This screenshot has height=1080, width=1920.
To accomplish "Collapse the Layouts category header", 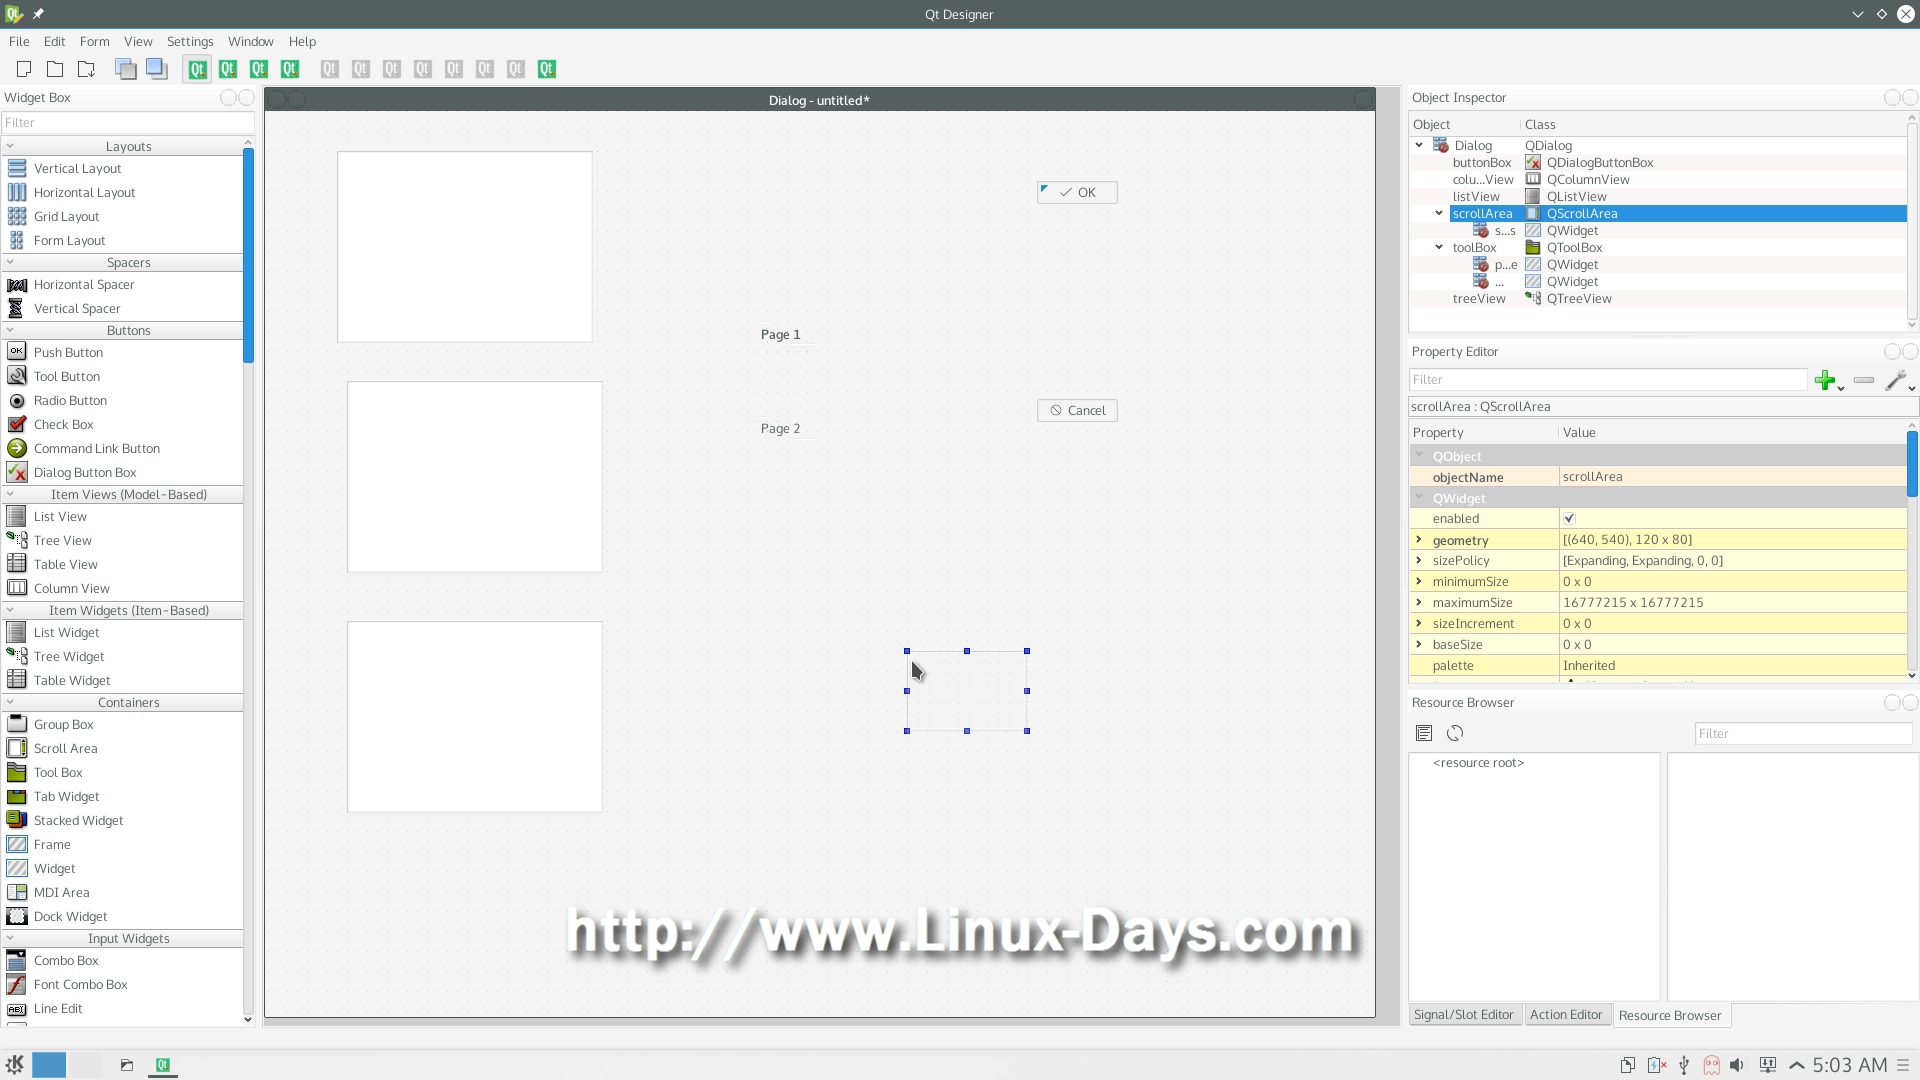I will (122, 146).
